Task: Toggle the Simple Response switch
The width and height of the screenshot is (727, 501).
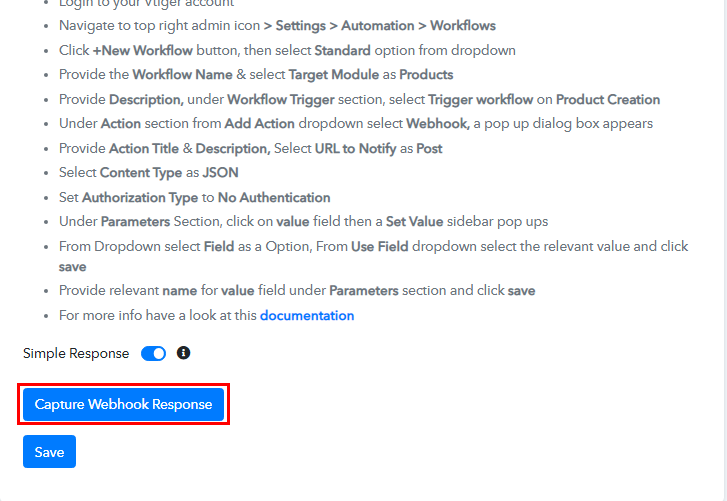Action: tap(153, 353)
